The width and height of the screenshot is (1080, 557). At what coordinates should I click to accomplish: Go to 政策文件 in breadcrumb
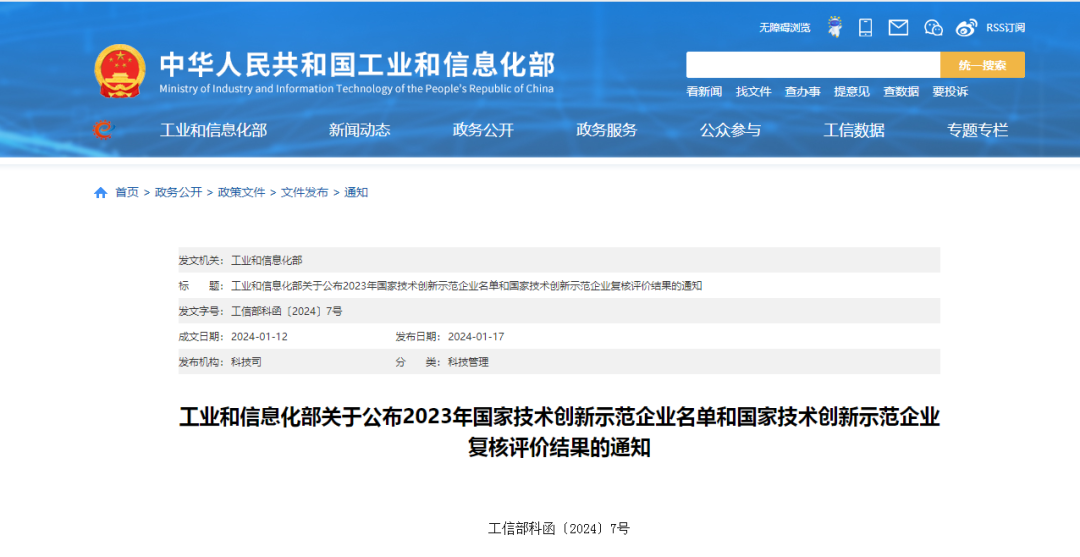[x=242, y=193]
